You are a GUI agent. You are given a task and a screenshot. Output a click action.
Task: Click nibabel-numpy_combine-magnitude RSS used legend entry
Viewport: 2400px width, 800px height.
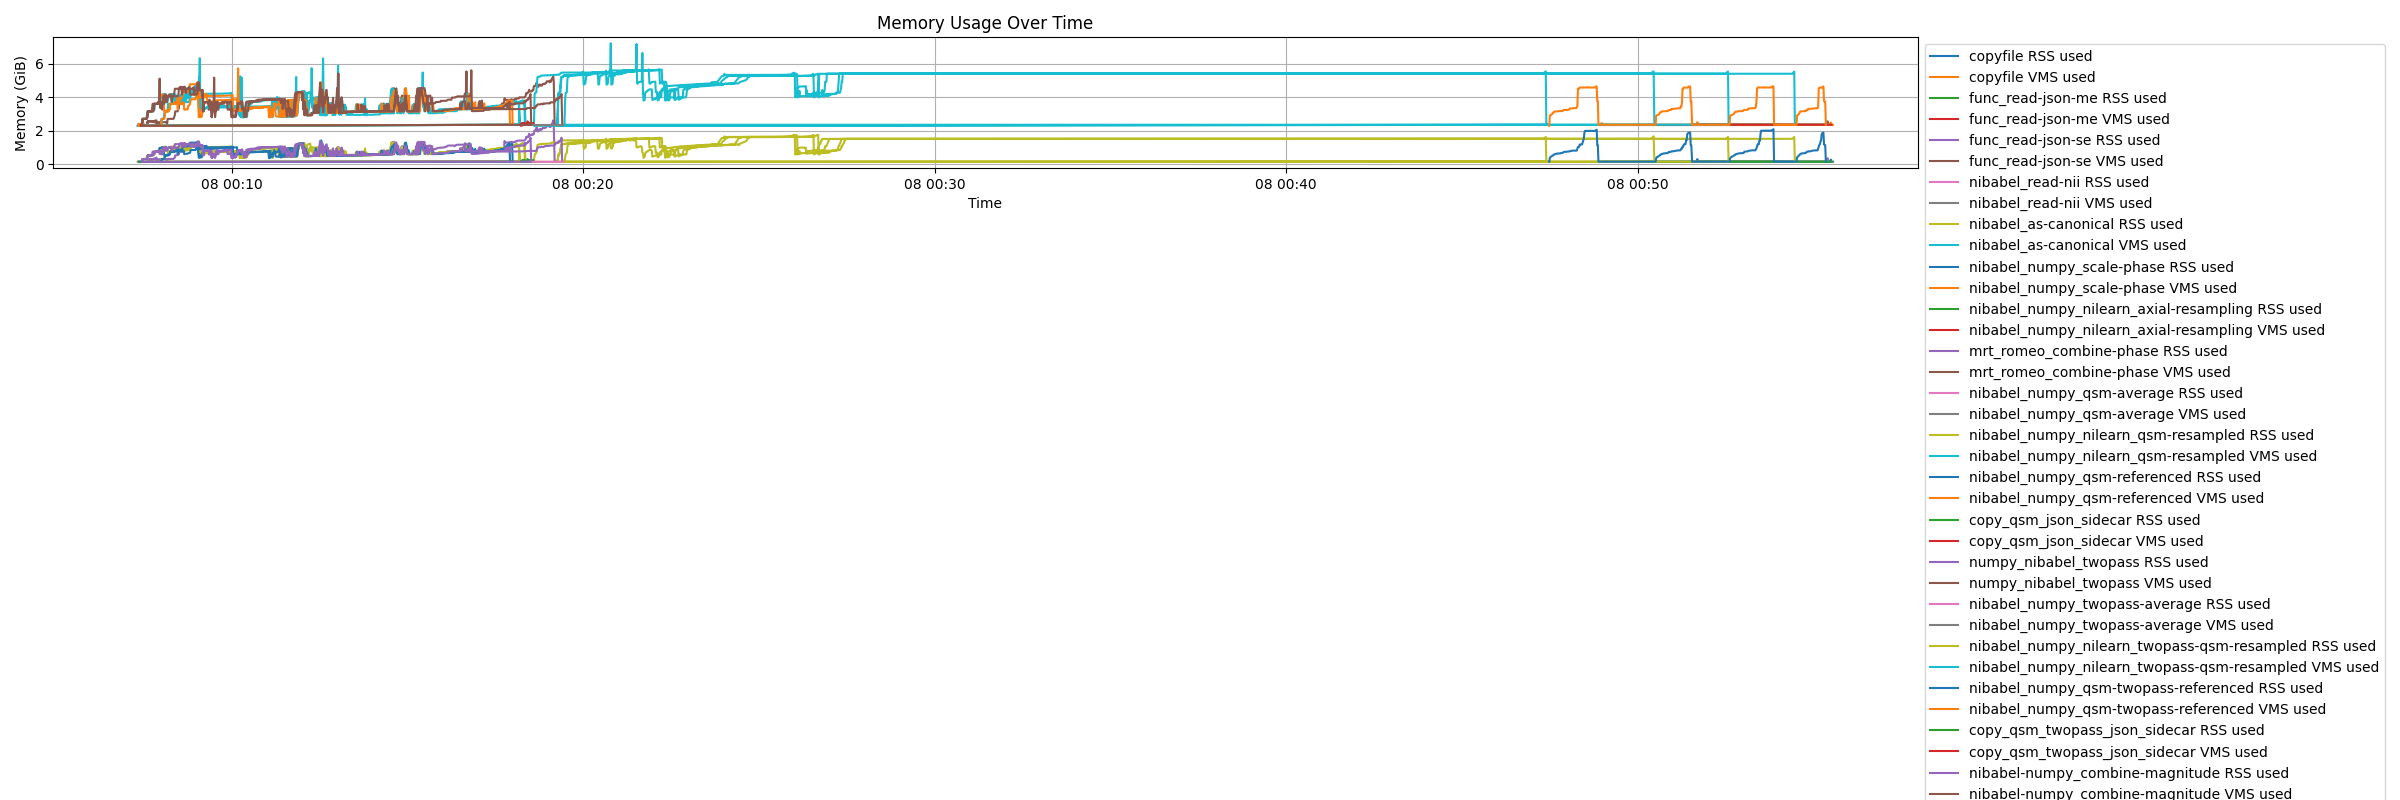click(x=2109, y=774)
